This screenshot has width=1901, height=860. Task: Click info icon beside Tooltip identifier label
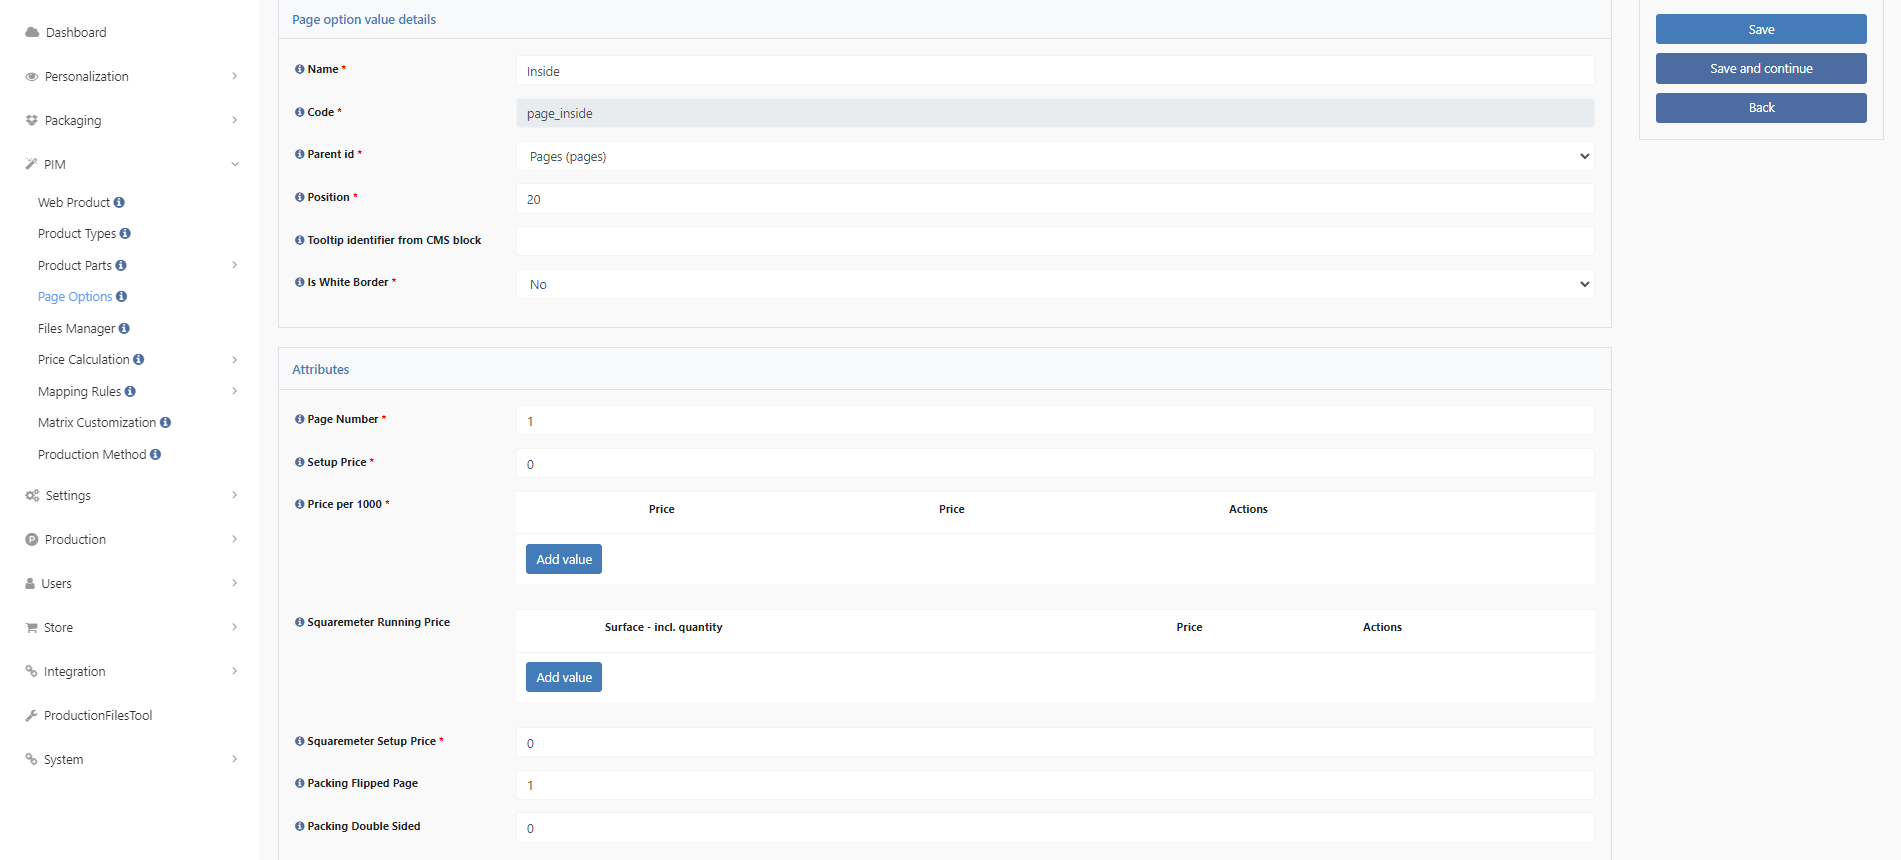click(x=299, y=240)
